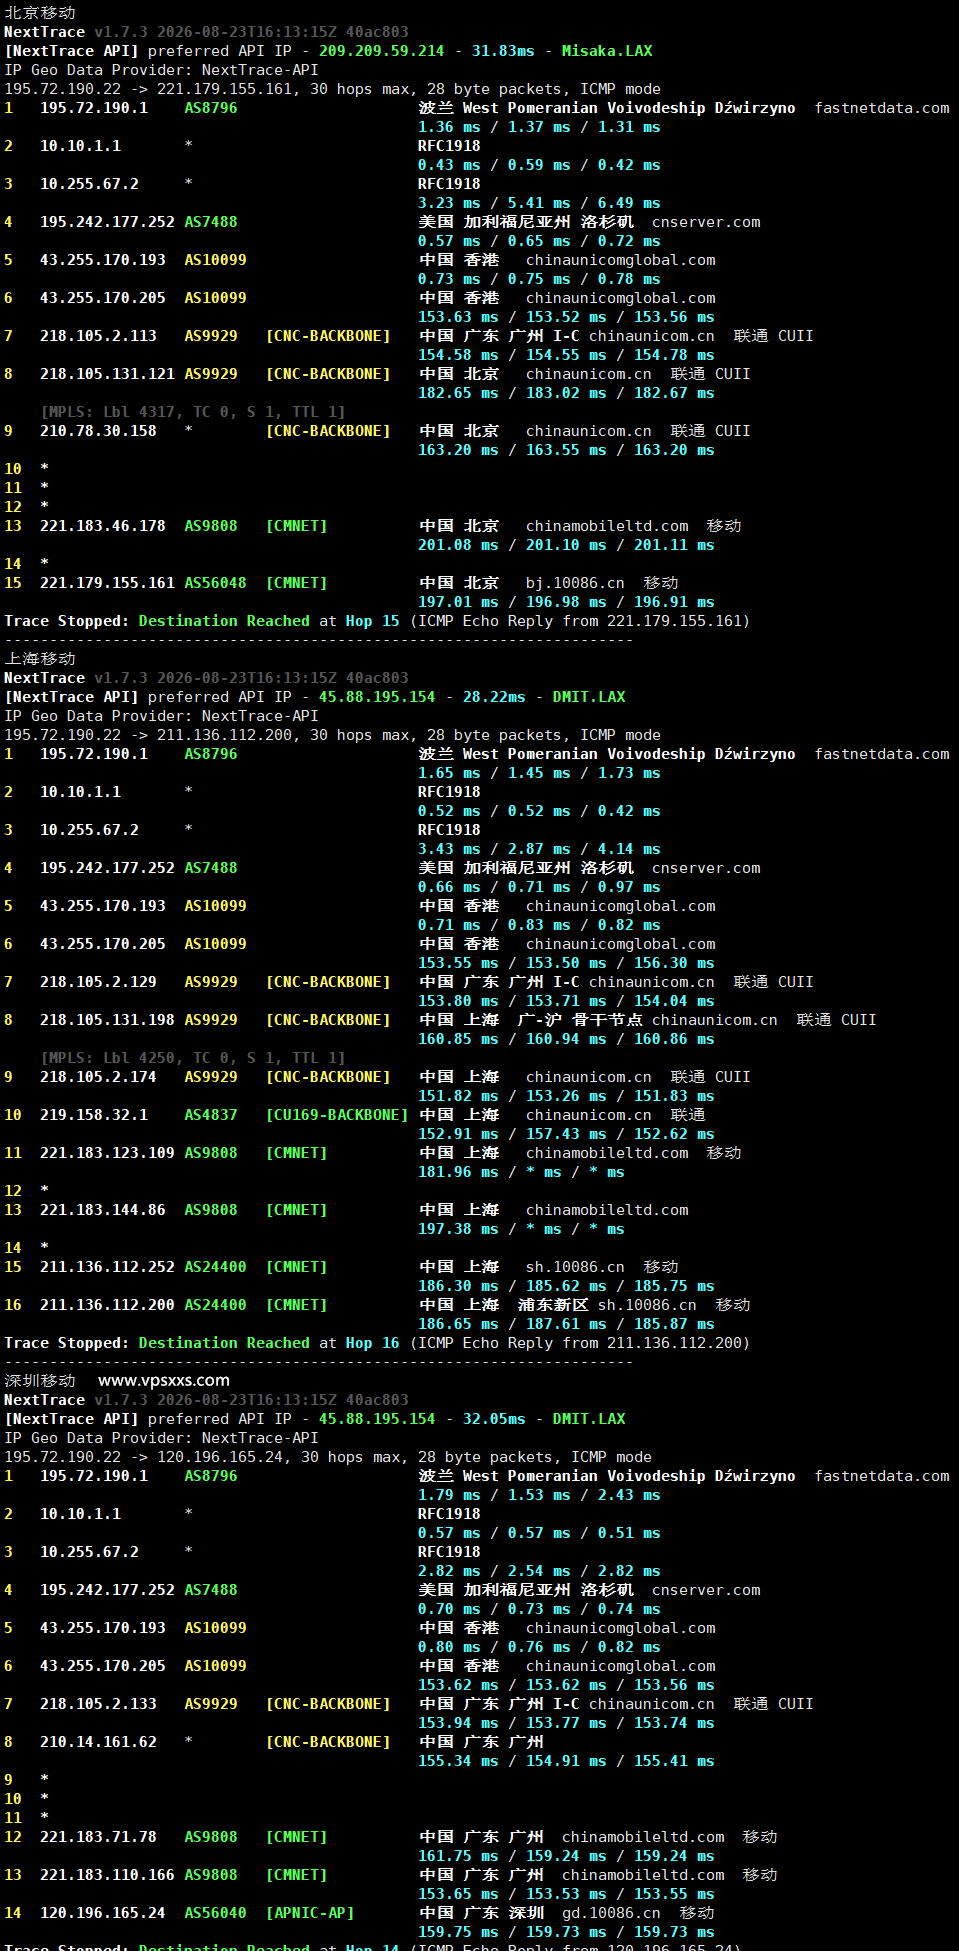Click the 221.183.110.166 hop IP
The width and height of the screenshot is (959, 1951).
pyautogui.click(x=107, y=1875)
